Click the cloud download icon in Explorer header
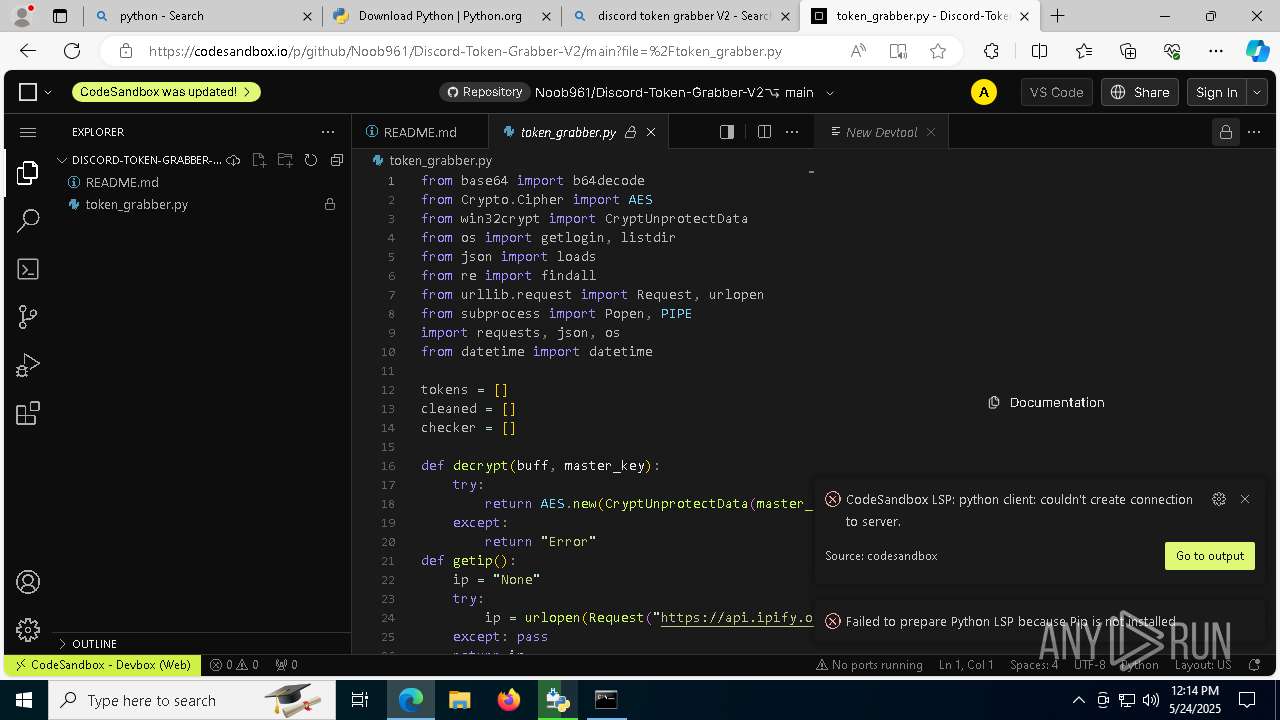This screenshot has width=1280, height=720. 233,160
